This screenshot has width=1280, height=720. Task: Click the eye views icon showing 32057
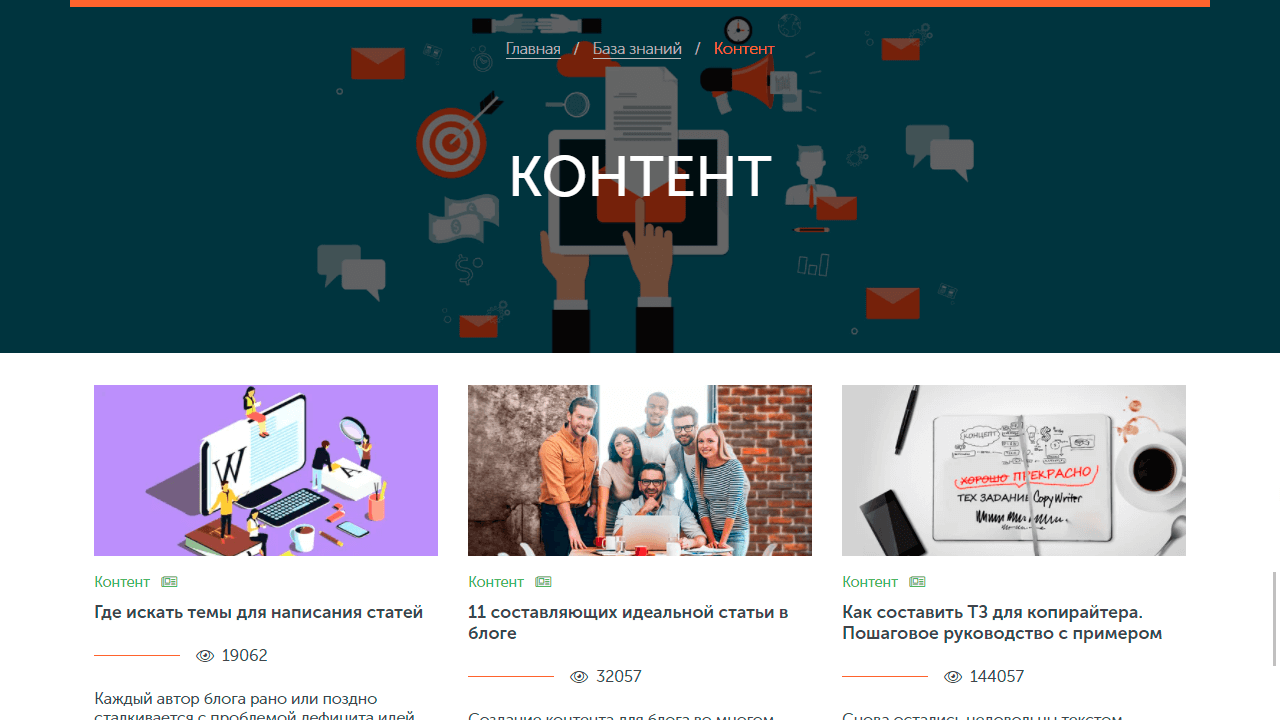coord(579,677)
